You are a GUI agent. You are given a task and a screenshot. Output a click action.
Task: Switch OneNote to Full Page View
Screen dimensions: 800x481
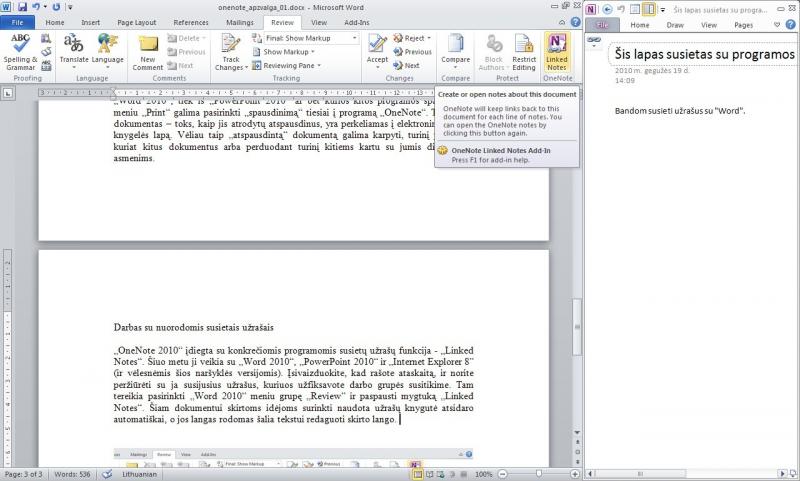click(x=635, y=9)
